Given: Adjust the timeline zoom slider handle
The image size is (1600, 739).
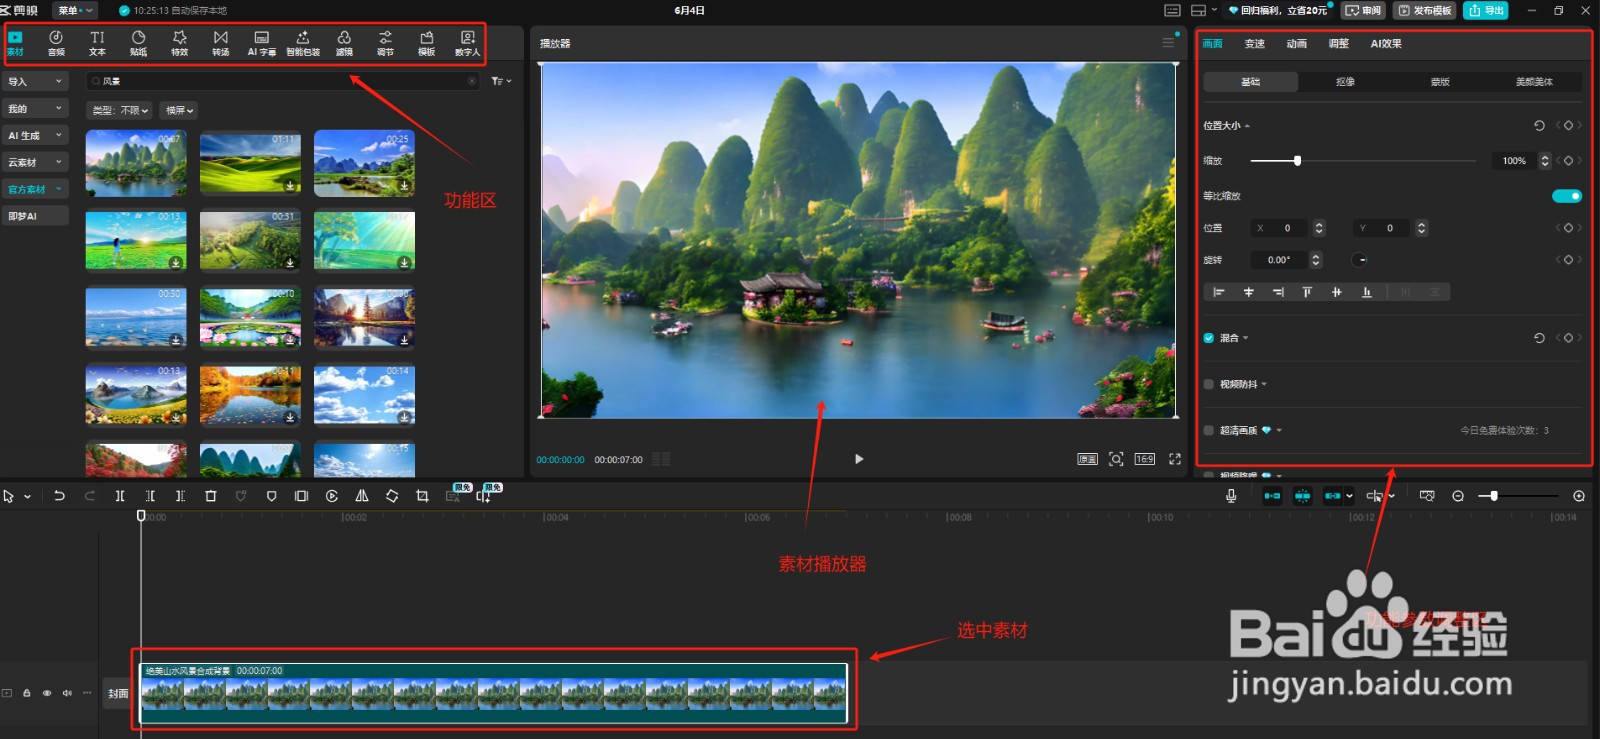Looking at the screenshot, I should (x=1494, y=496).
